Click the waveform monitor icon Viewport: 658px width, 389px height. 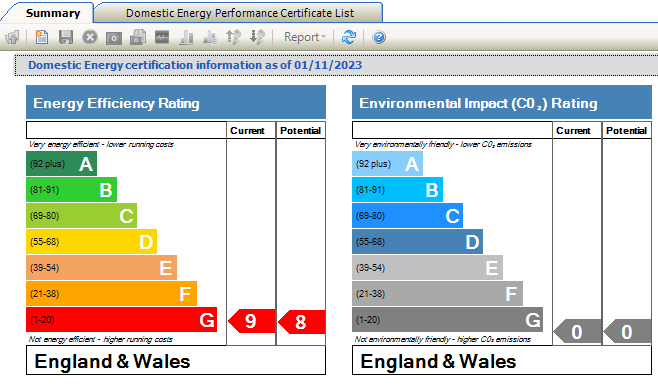pos(162,37)
